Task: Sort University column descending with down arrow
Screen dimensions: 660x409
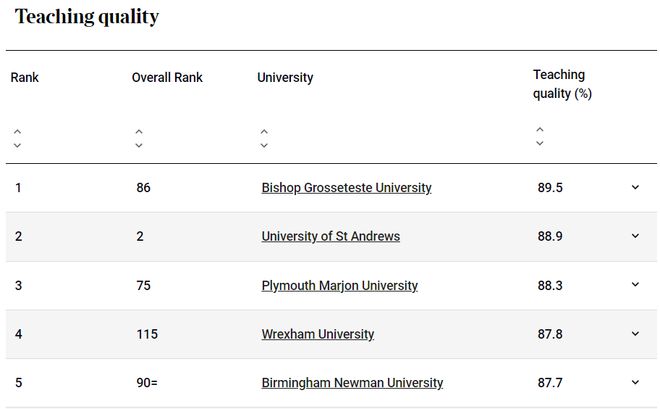Action: pyautogui.click(x=264, y=146)
